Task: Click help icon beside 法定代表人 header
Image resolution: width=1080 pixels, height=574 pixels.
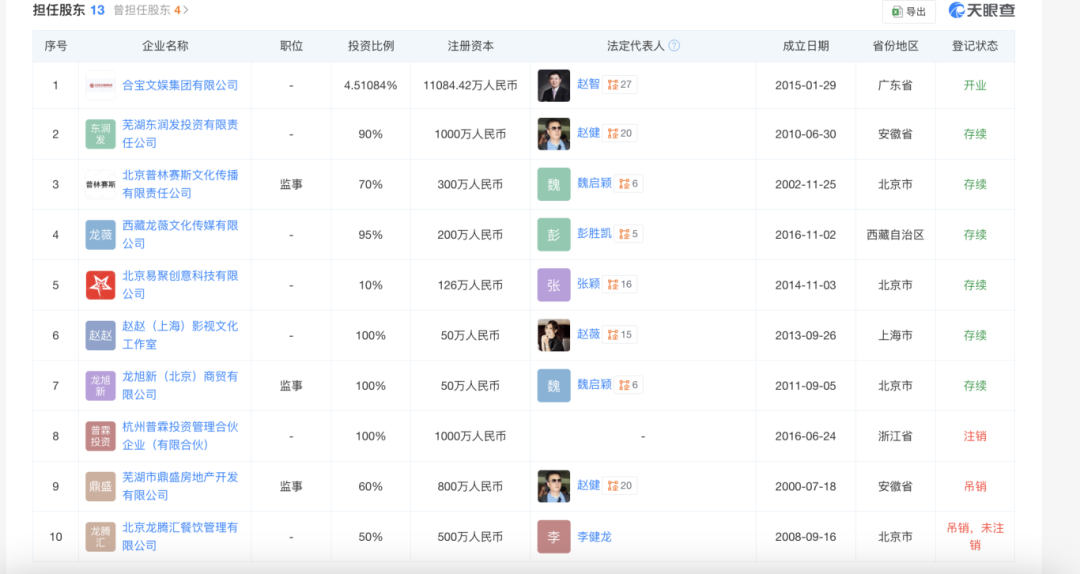Action: click(x=674, y=46)
